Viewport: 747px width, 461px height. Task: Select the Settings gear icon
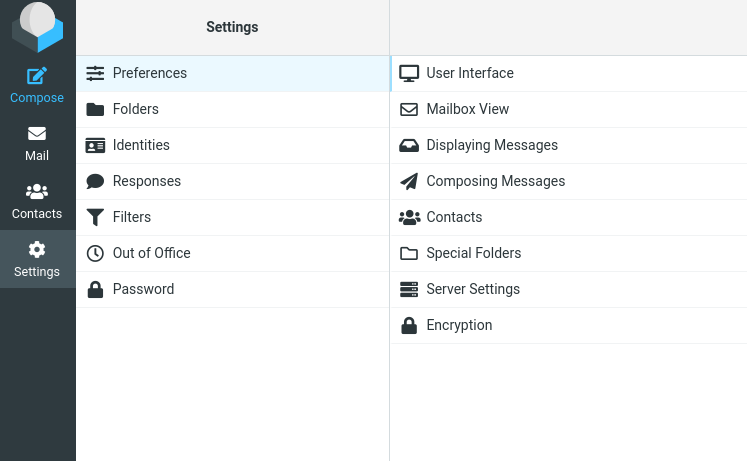[x=37, y=249]
